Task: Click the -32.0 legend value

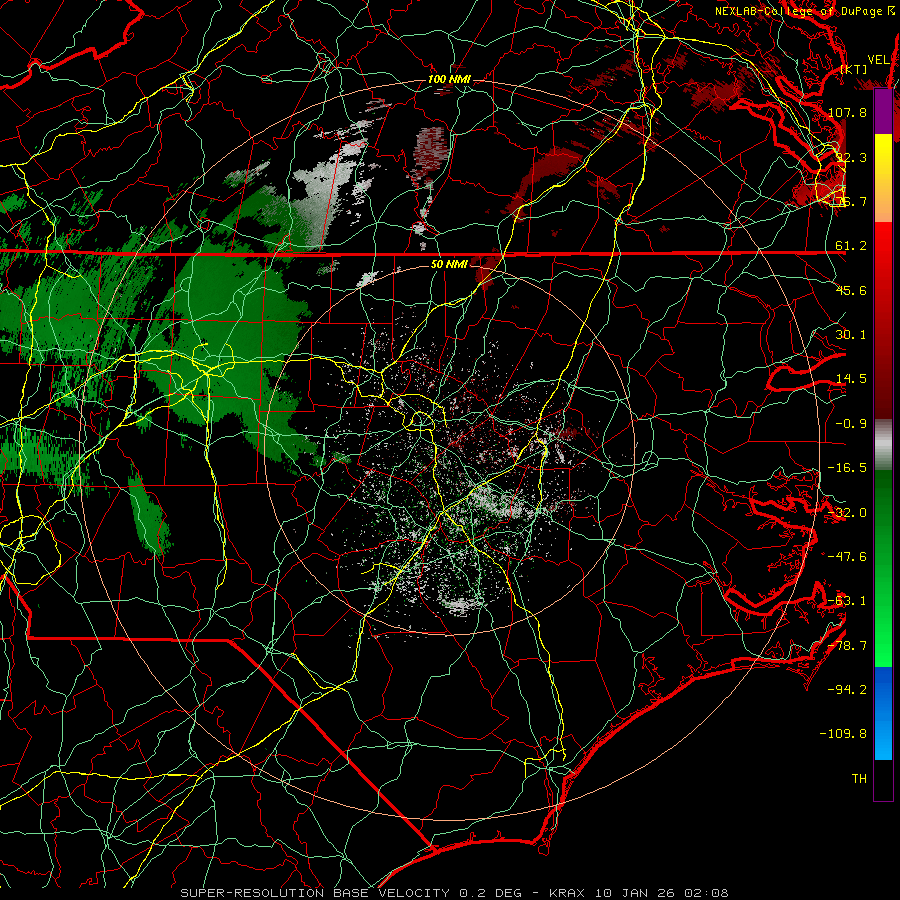Action: (847, 513)
